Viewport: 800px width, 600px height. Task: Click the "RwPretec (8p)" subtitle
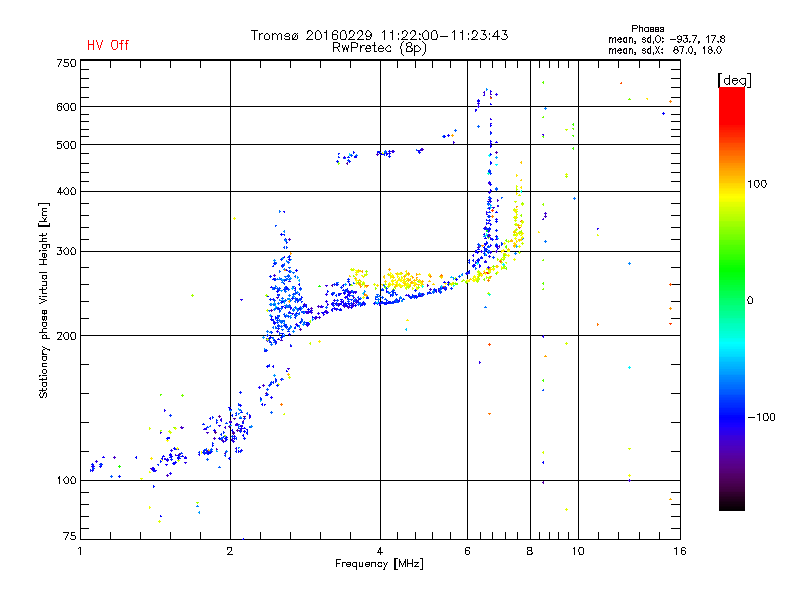coord(379,48)
